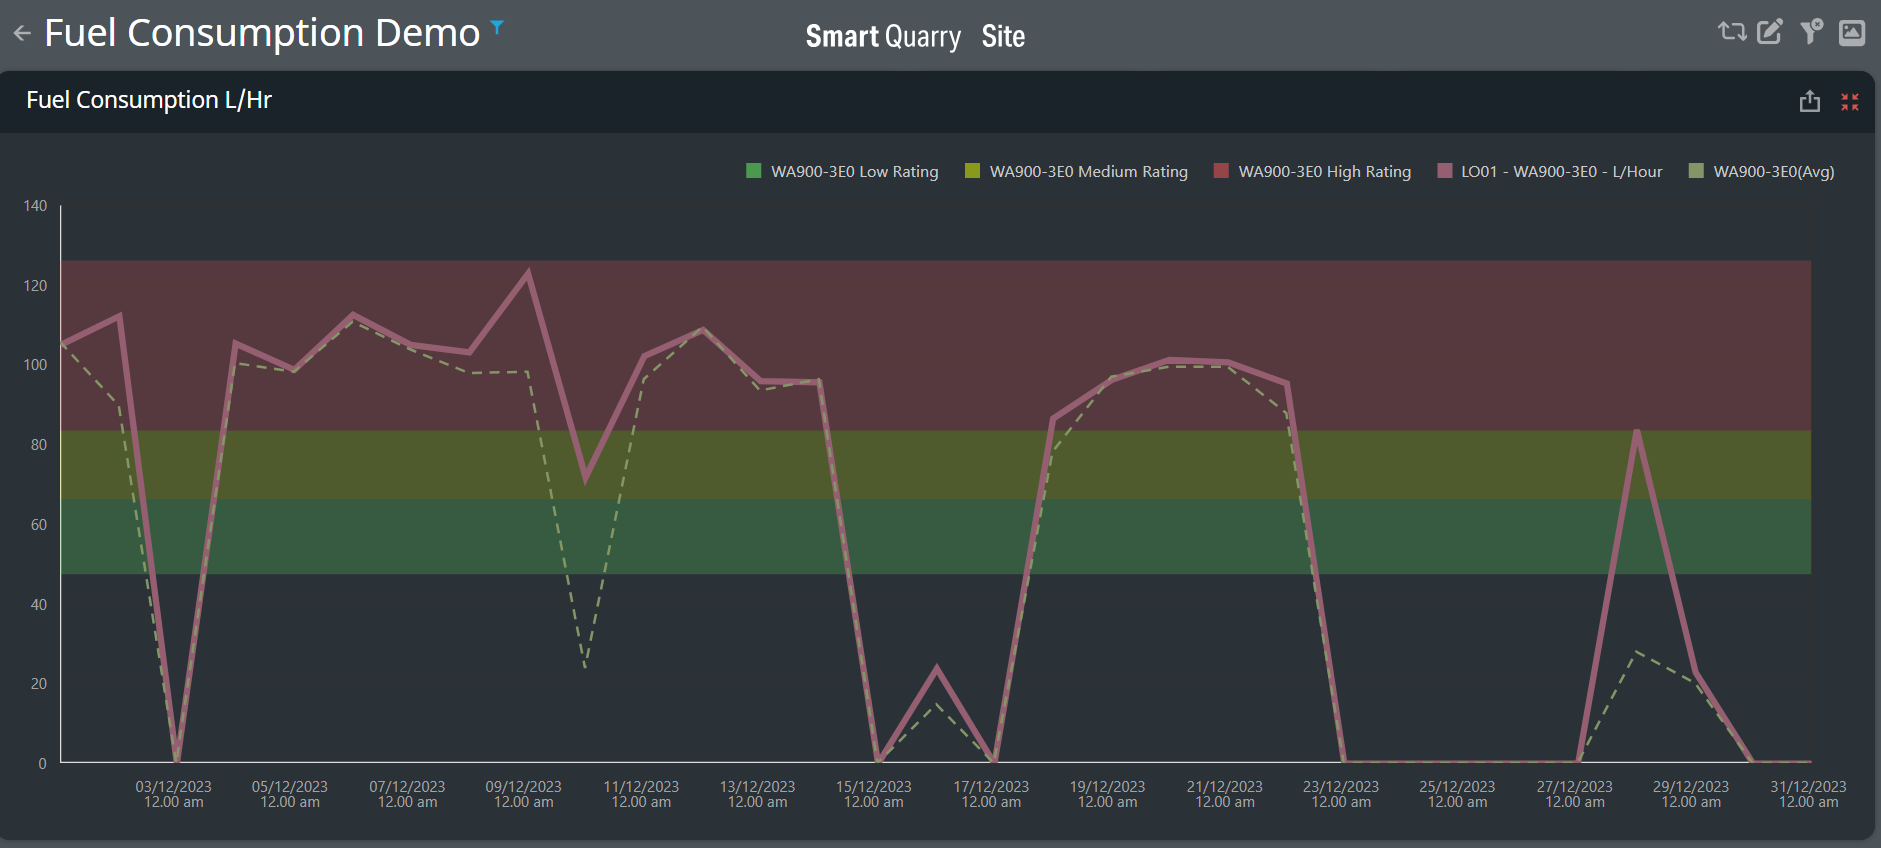Click the y-axis value 140
Screen dimensions: 1881x848
click(35, 206)
